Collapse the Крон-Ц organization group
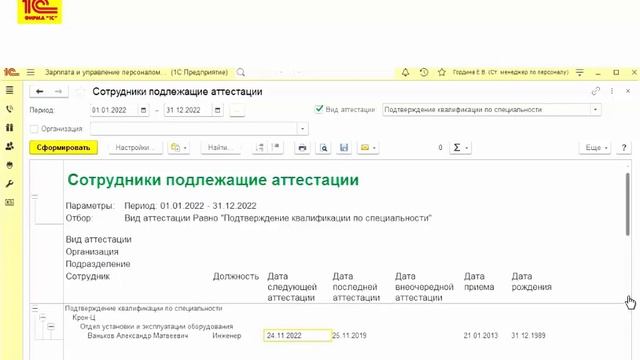The image size is (640, 360). [43, 318]
